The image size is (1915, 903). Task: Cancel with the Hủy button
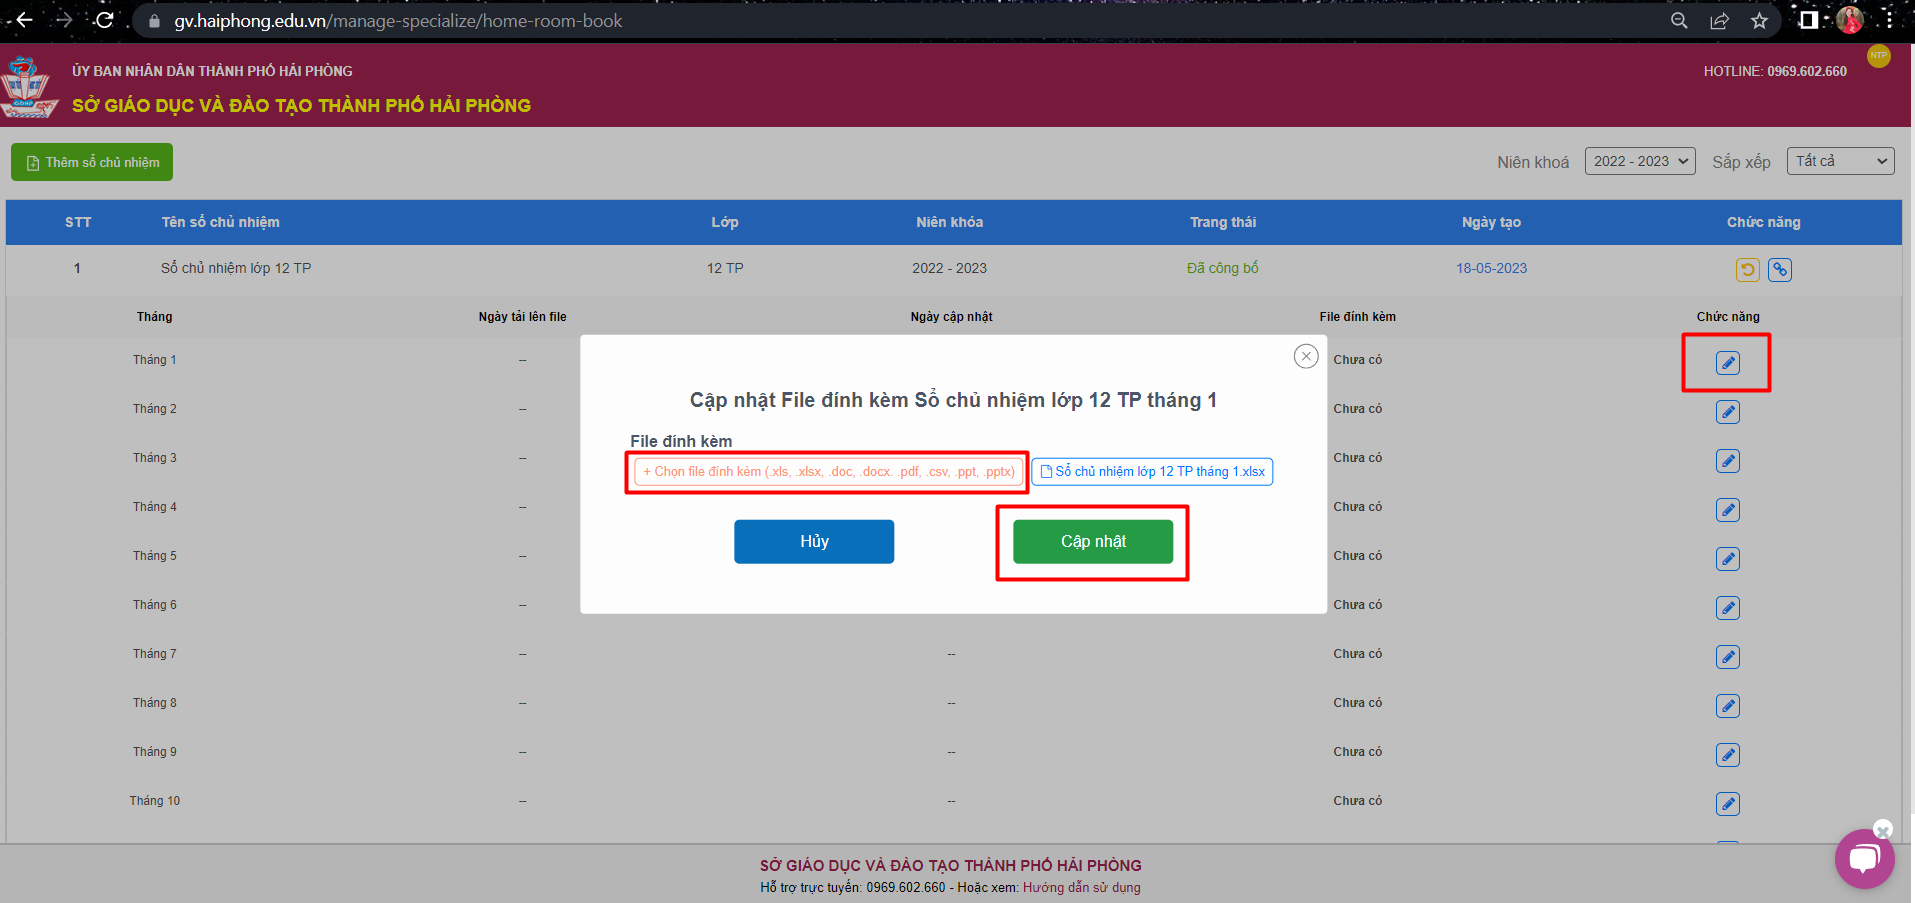813,542
